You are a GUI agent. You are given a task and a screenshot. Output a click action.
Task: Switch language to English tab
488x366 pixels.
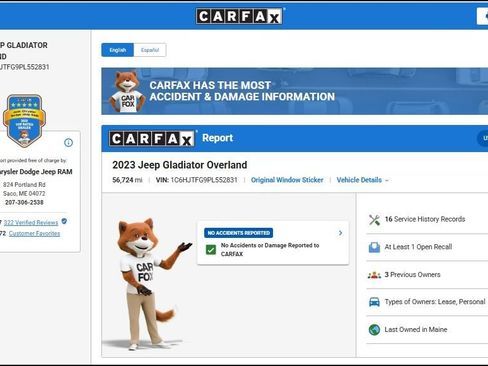(x=118, y=50)
